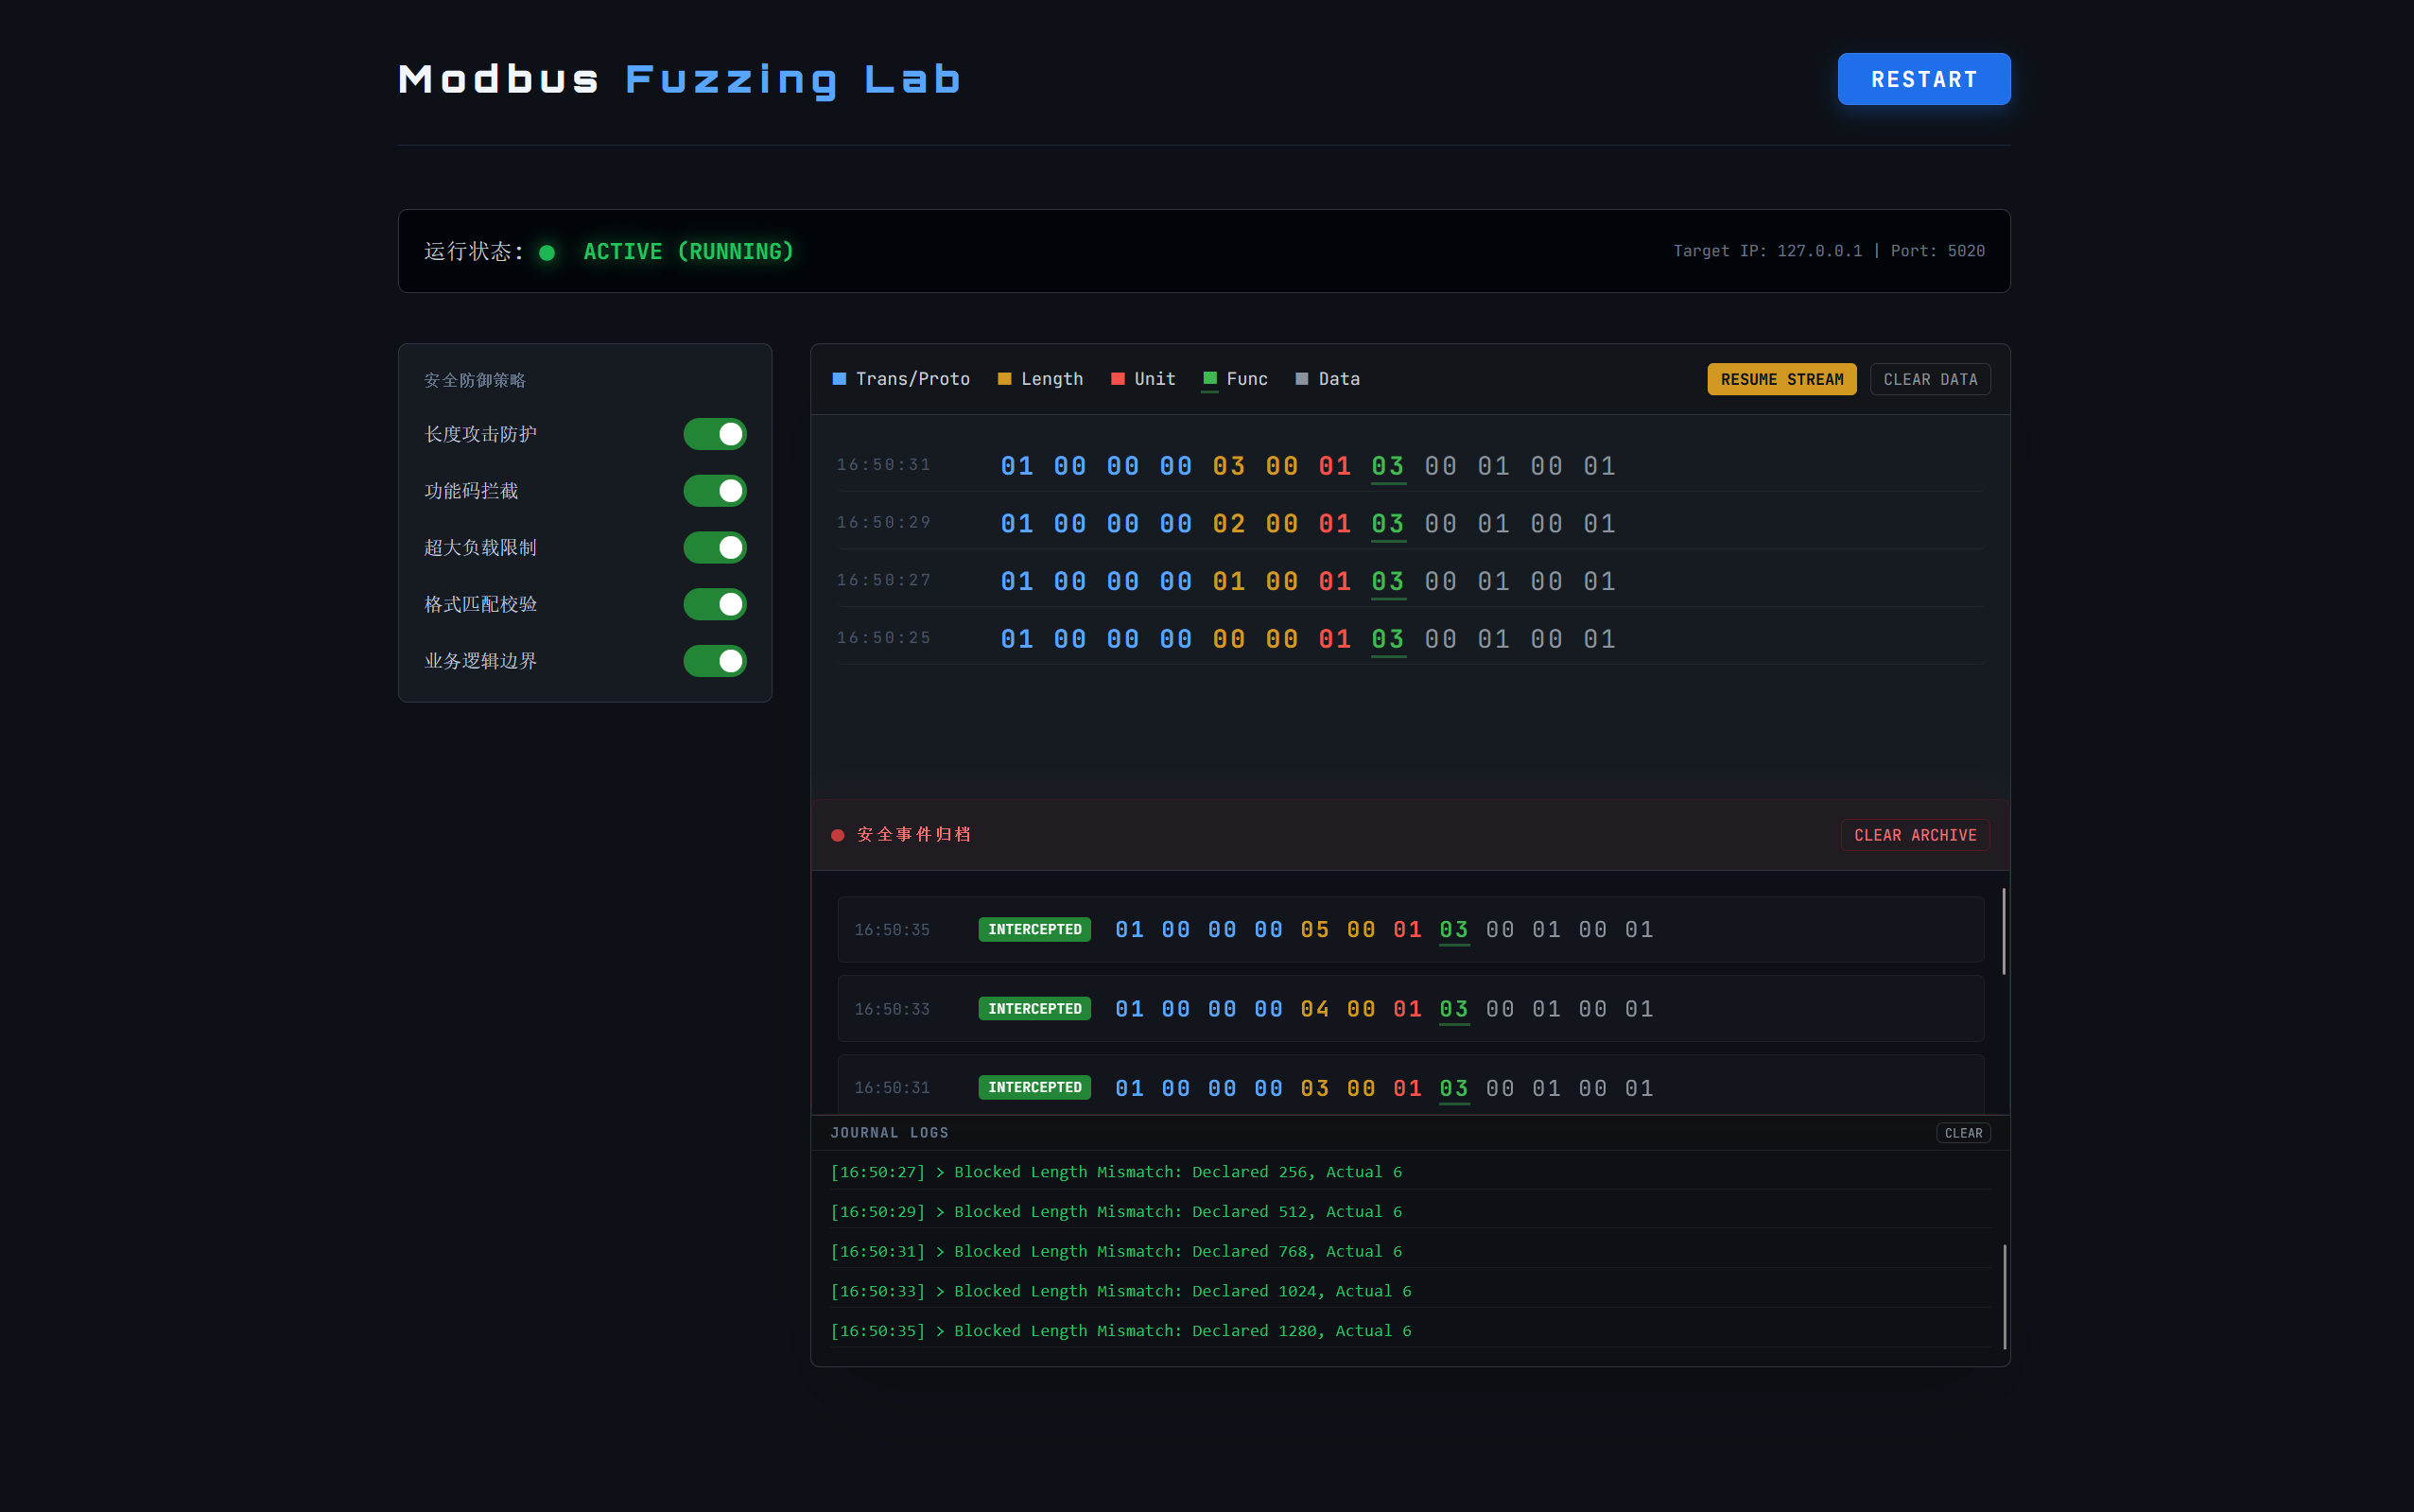Click the green running status dot
This screenshot has width=2414, height=1512.
point(547,253)
